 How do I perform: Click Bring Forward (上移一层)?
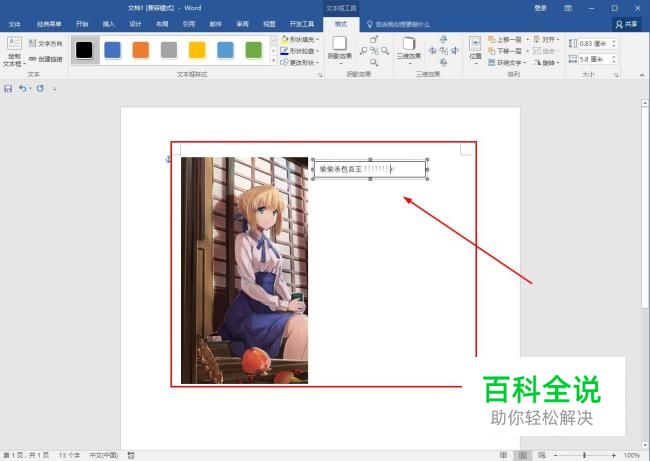[x=505, y=39]
